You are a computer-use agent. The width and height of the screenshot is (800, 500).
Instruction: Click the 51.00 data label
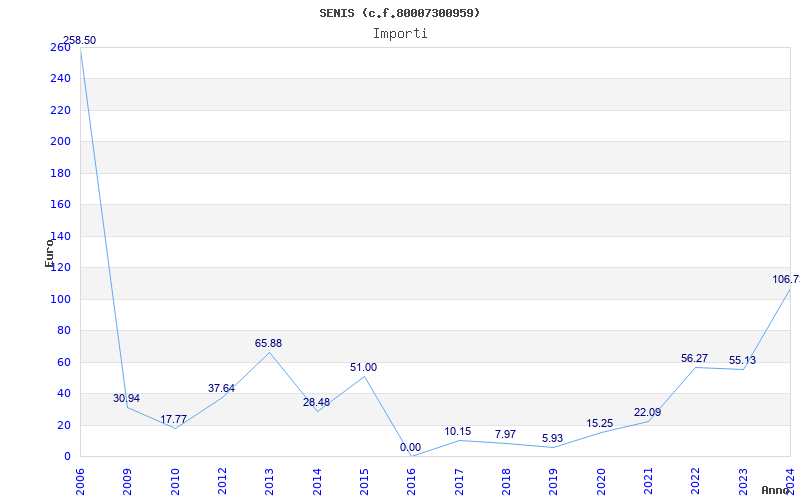[363, 367]
